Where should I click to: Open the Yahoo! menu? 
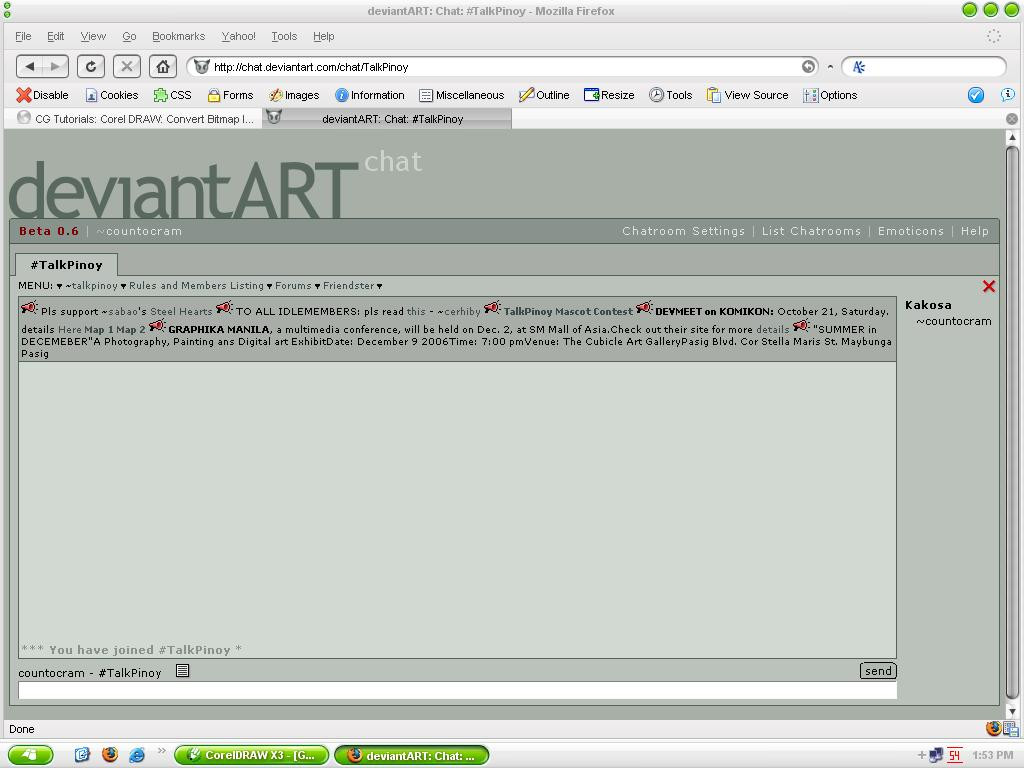[238, 37]
